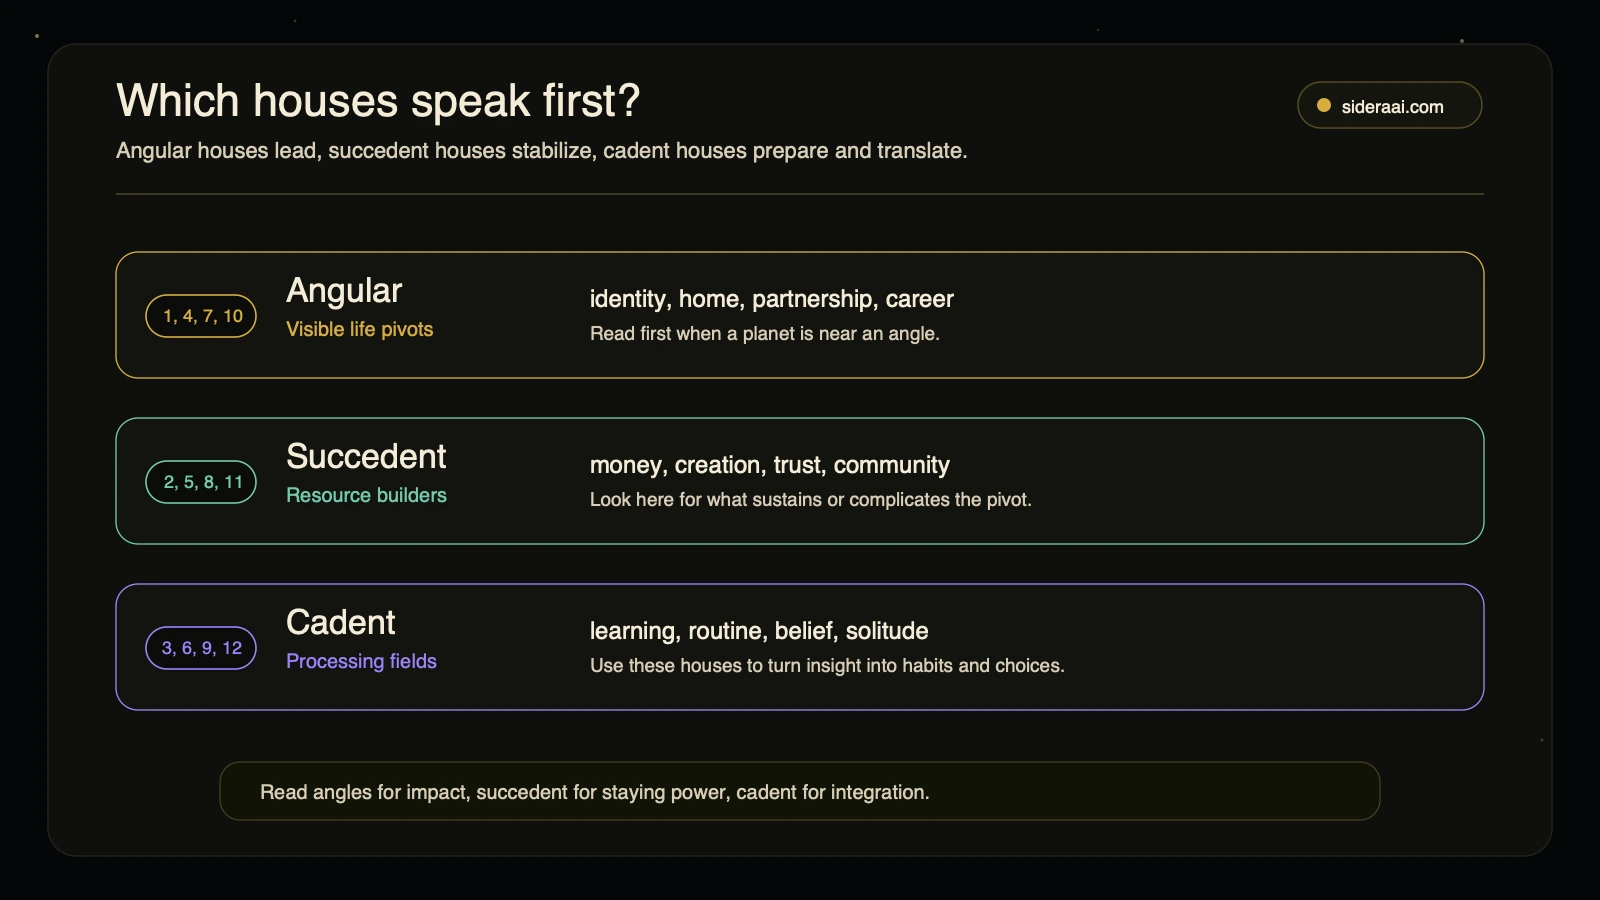Click the Cadent heading
This screenshot has width=1600, height=900.
coord(340,623)
